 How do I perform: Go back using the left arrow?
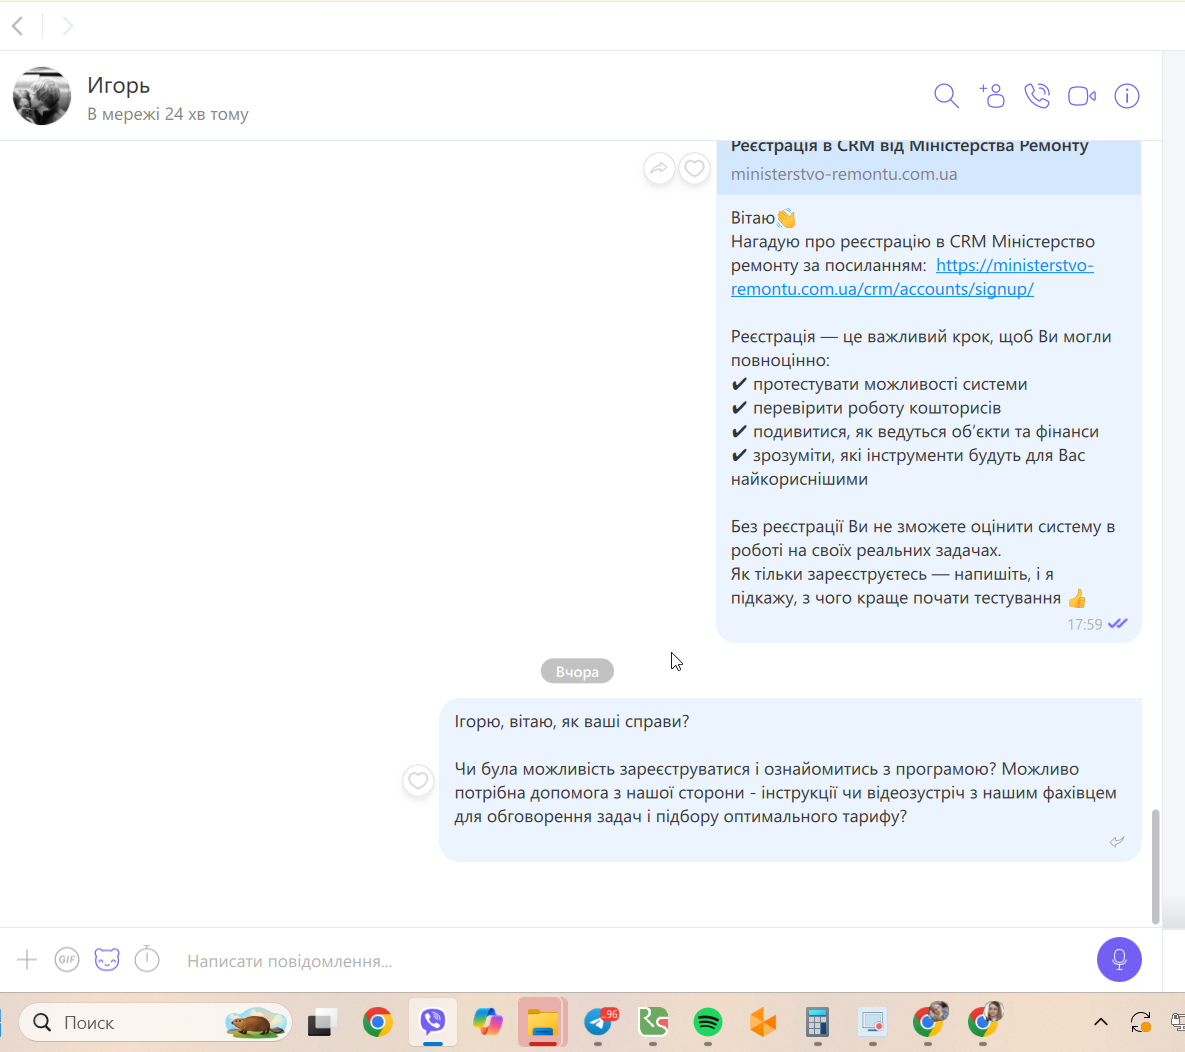pos(18,26)
